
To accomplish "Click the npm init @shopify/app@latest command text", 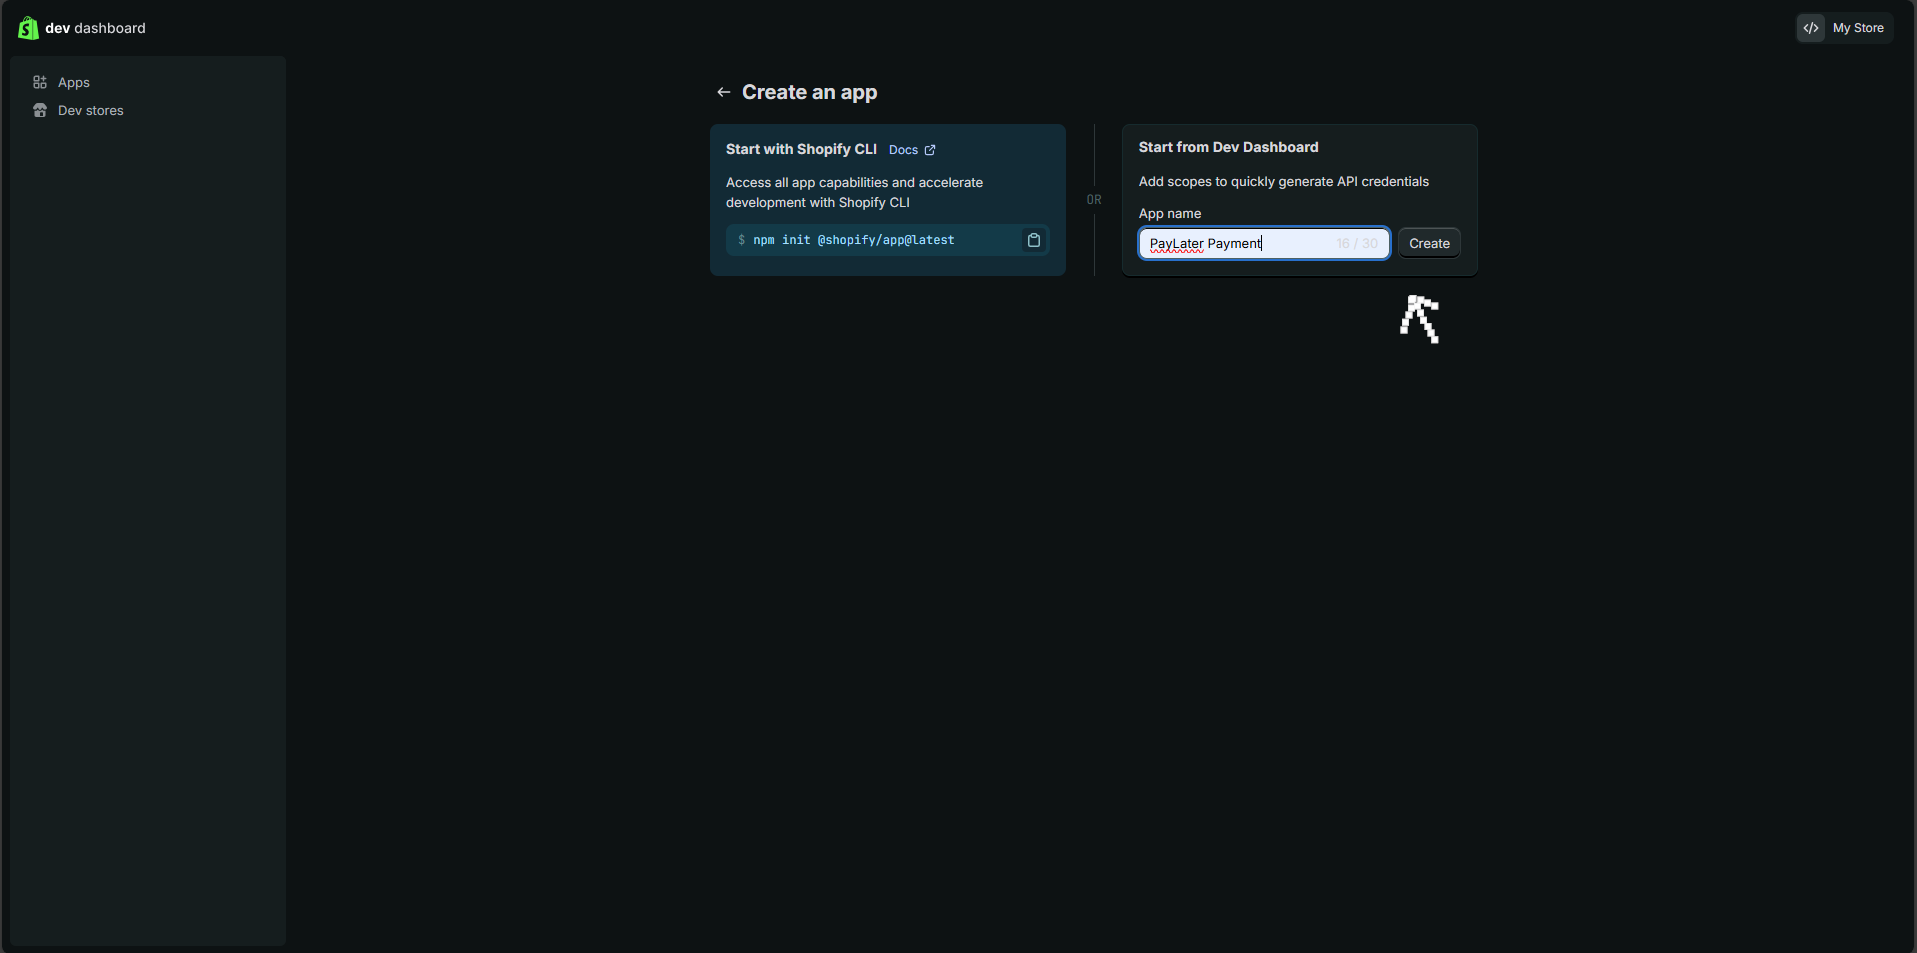I will click(853, 240).
